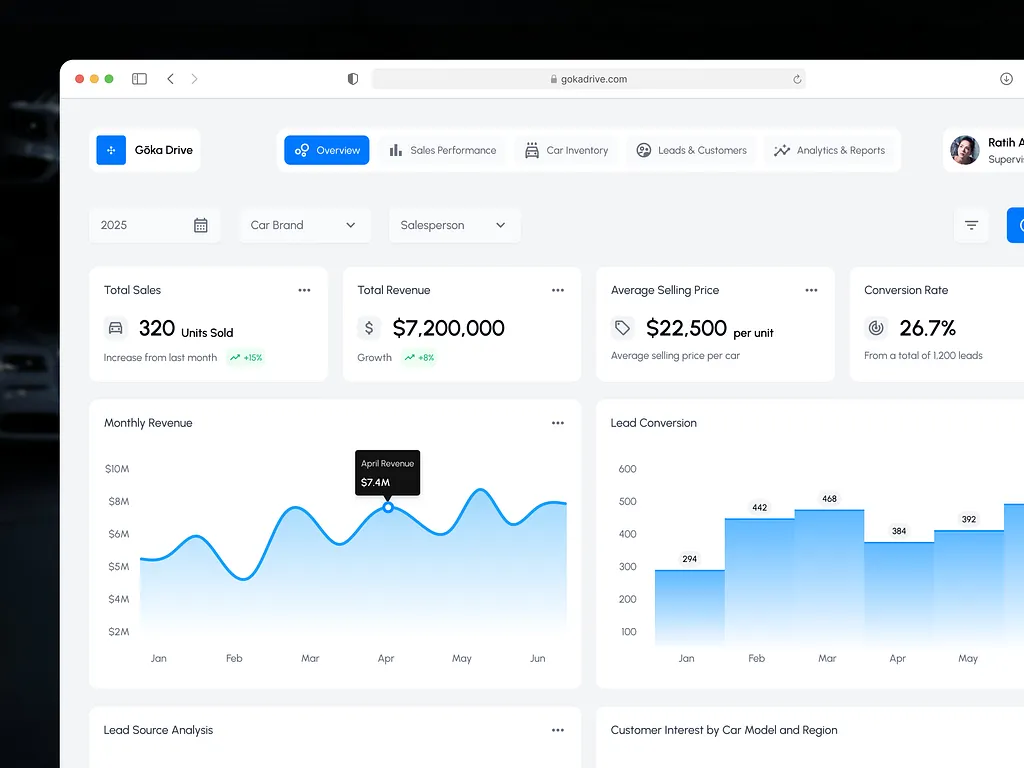Screen dimensions: 1024x768
Task: Switch to Sales Performance tab
Action: tap(443, 150)
